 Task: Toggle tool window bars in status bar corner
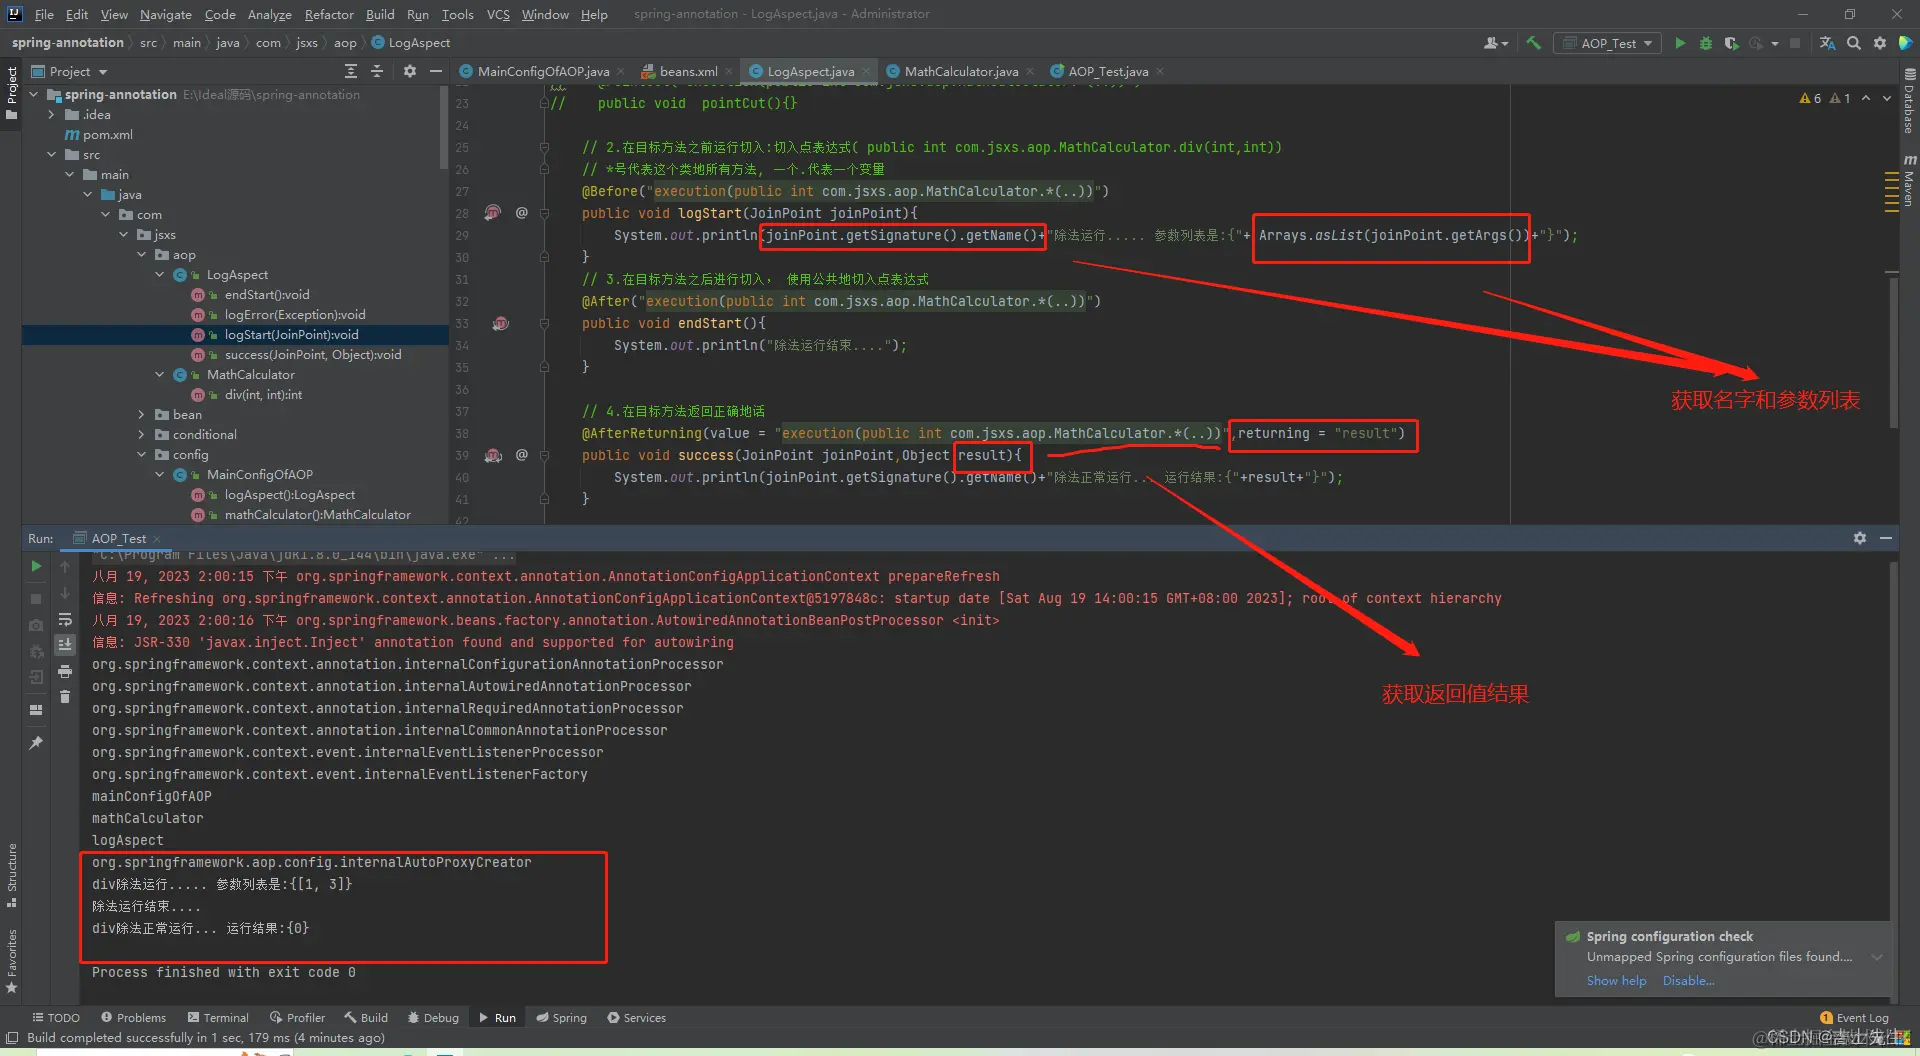(x=12, y=1038)
